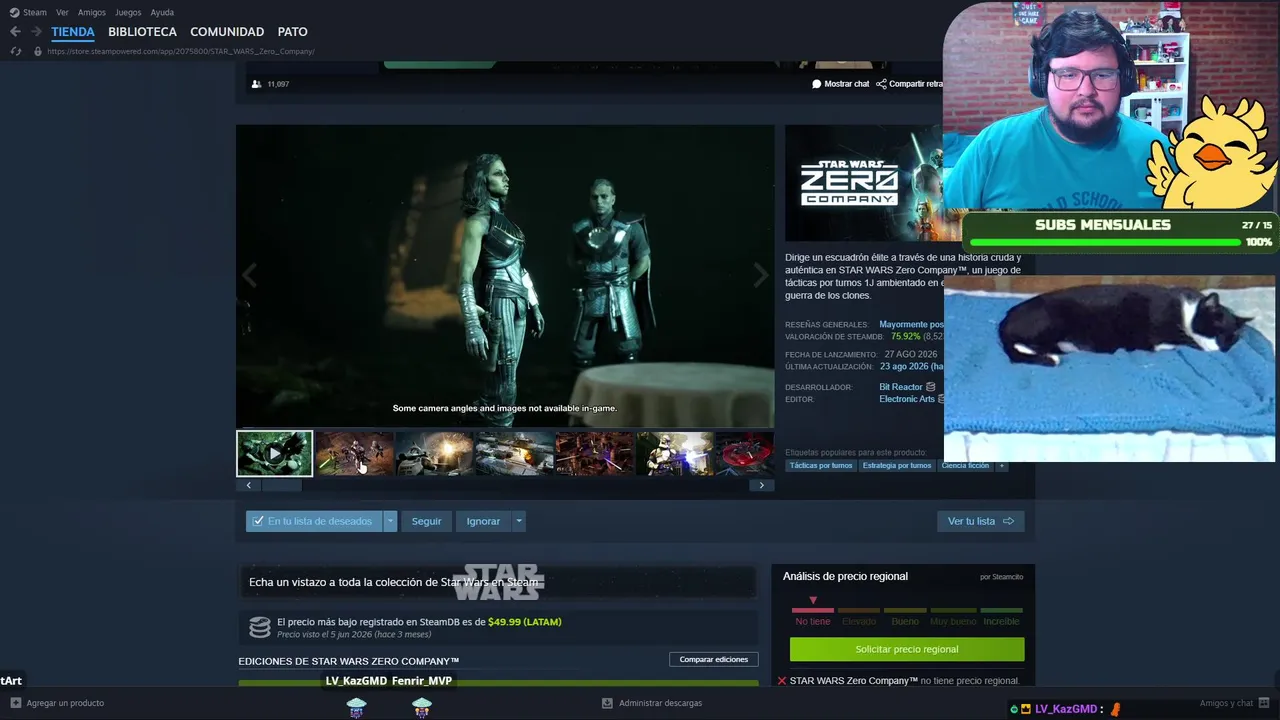This screenshot has width=1280, height=720.
Task: Open the Bit Reactor developer link
Action: (901, 387)
